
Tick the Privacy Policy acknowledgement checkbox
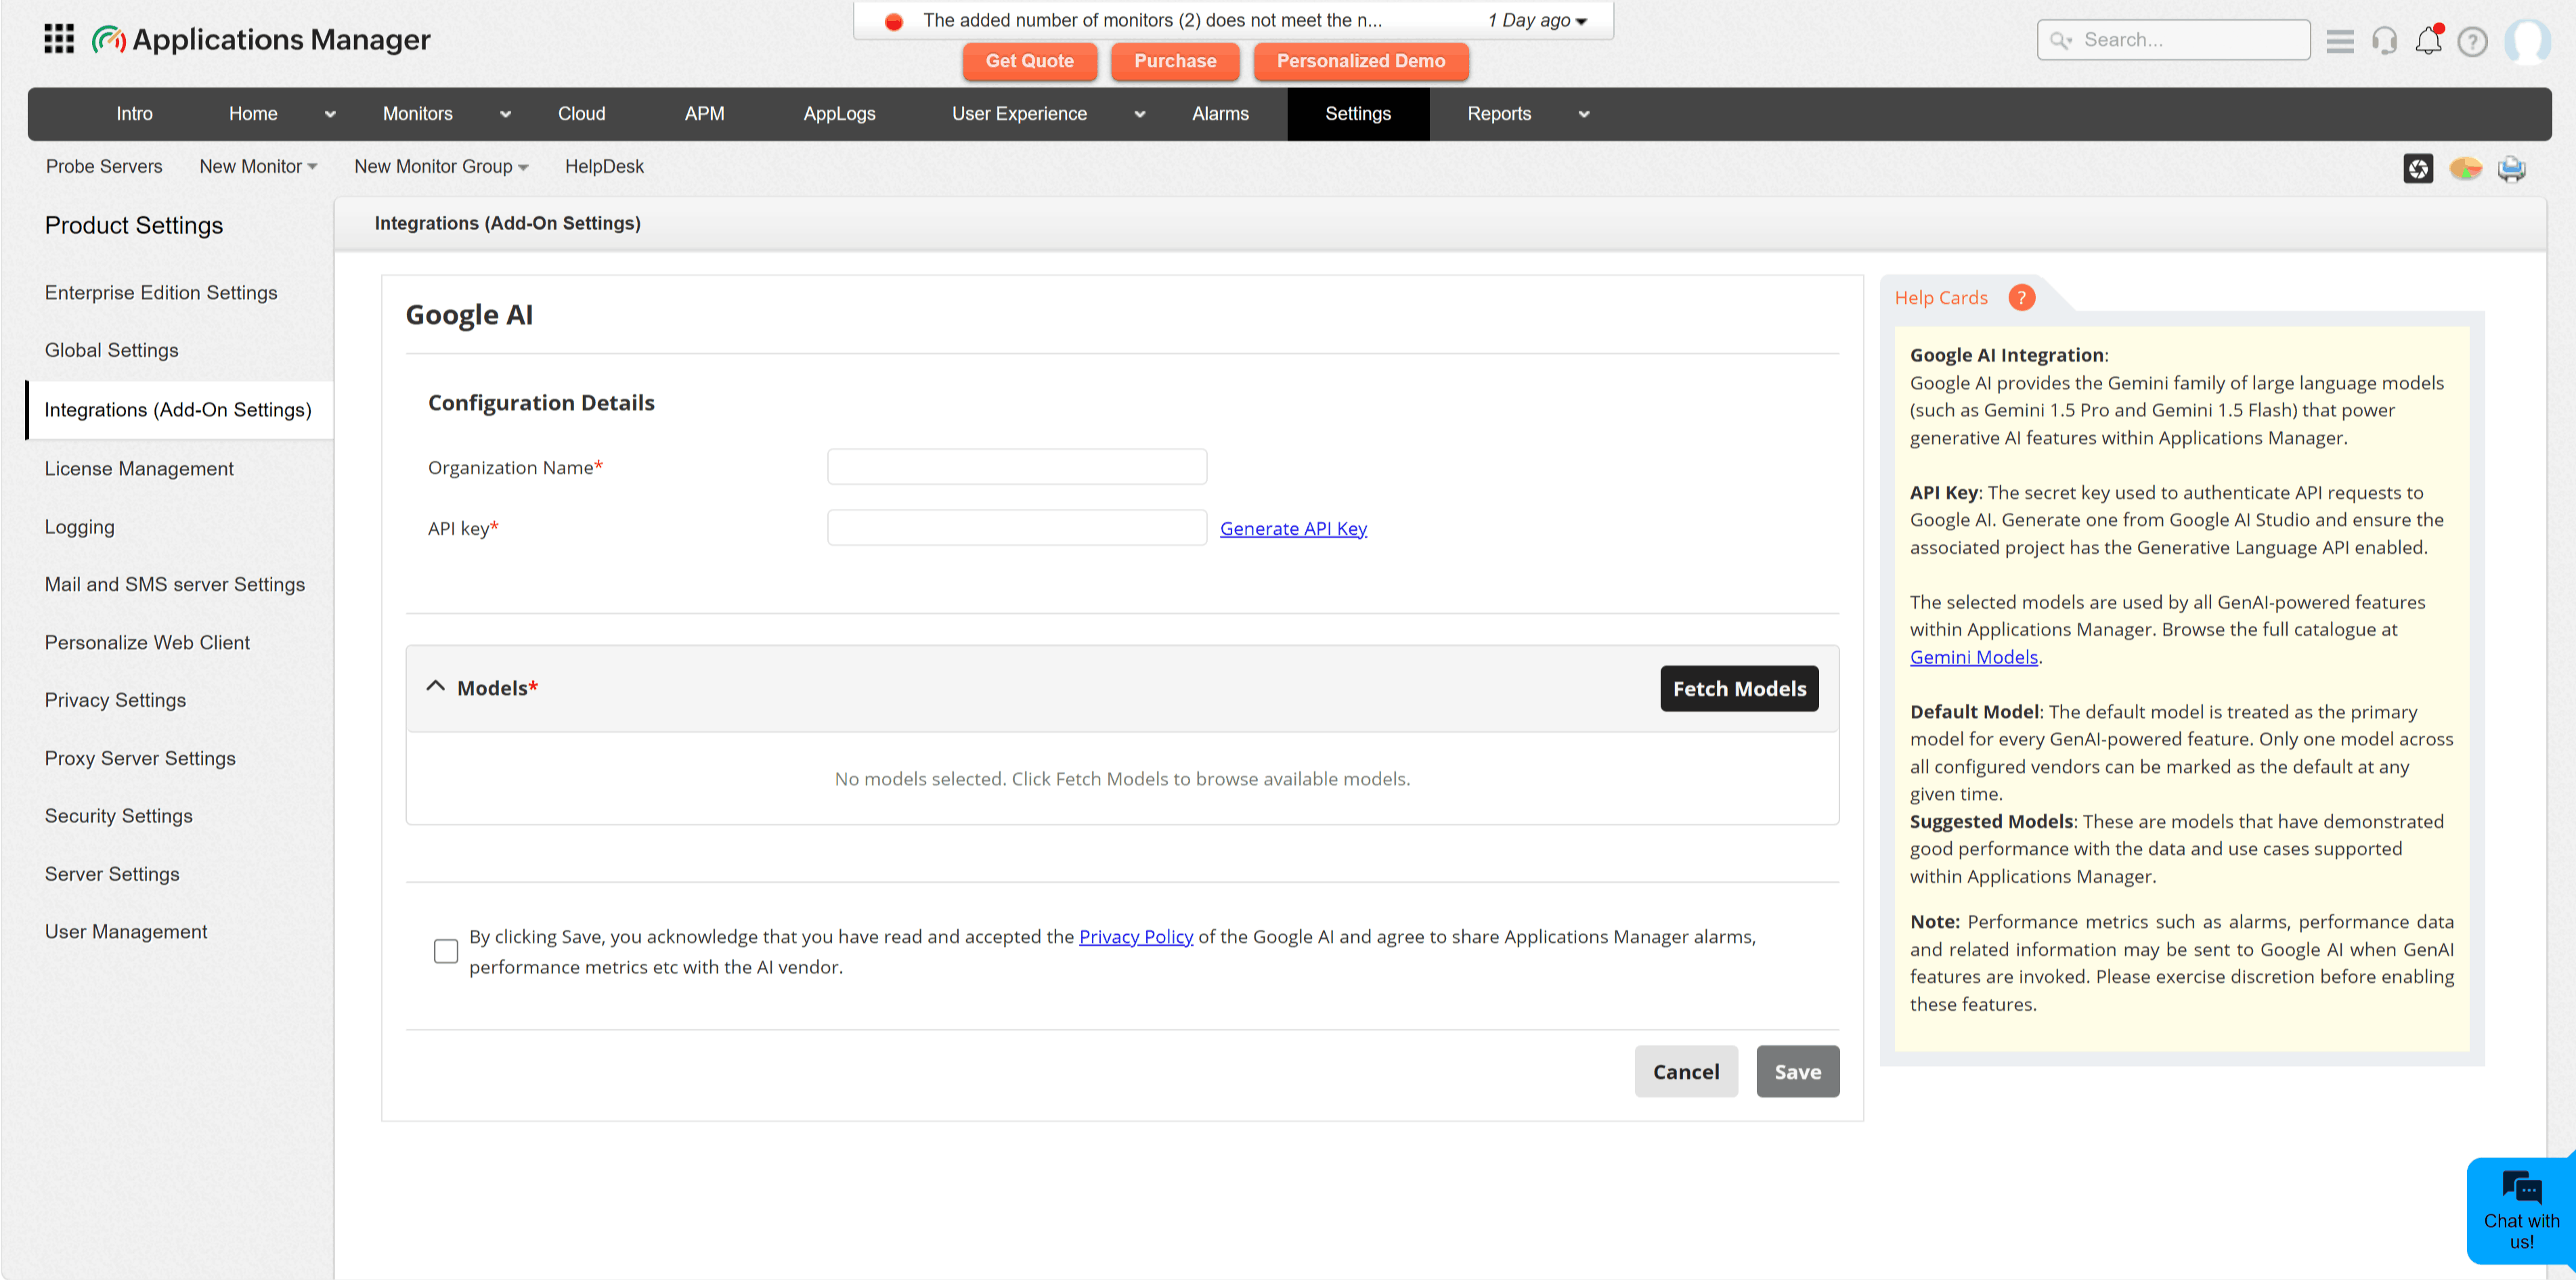point(446,950)
